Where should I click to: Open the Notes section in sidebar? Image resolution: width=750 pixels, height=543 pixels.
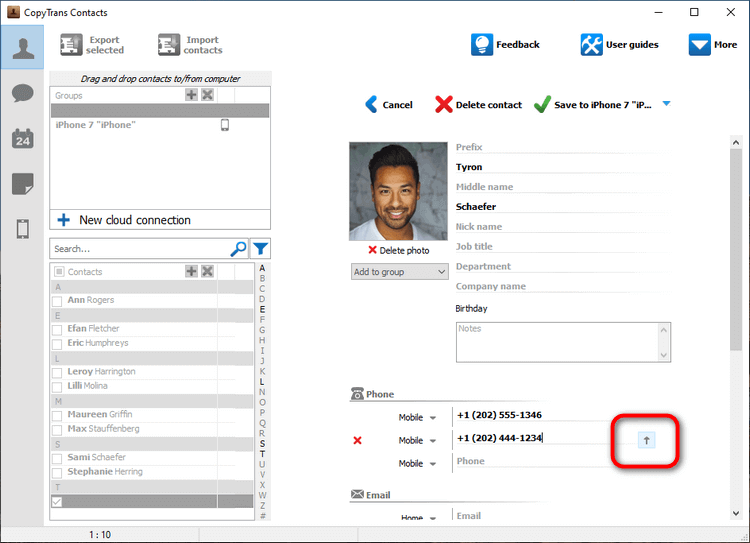tap(22, 184)
